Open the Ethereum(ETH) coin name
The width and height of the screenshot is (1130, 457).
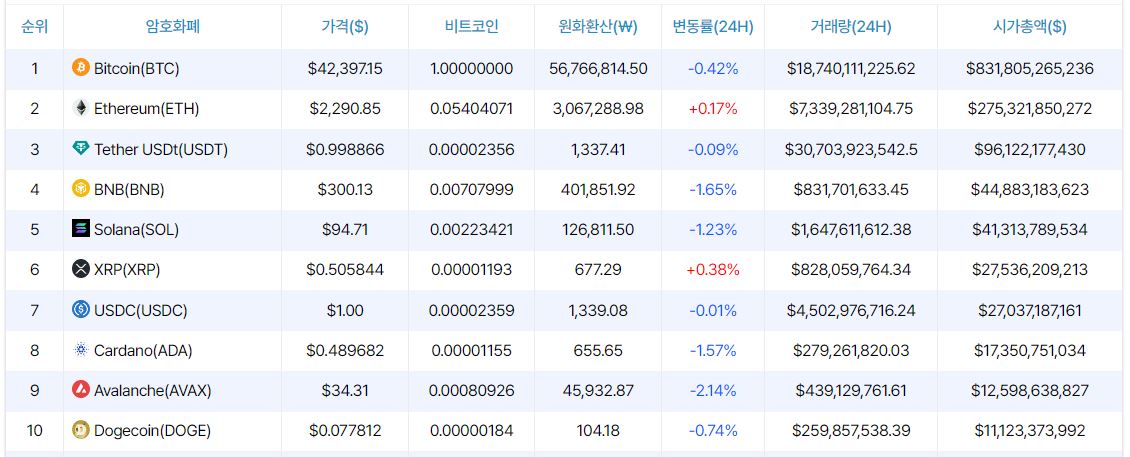point(146,109)
